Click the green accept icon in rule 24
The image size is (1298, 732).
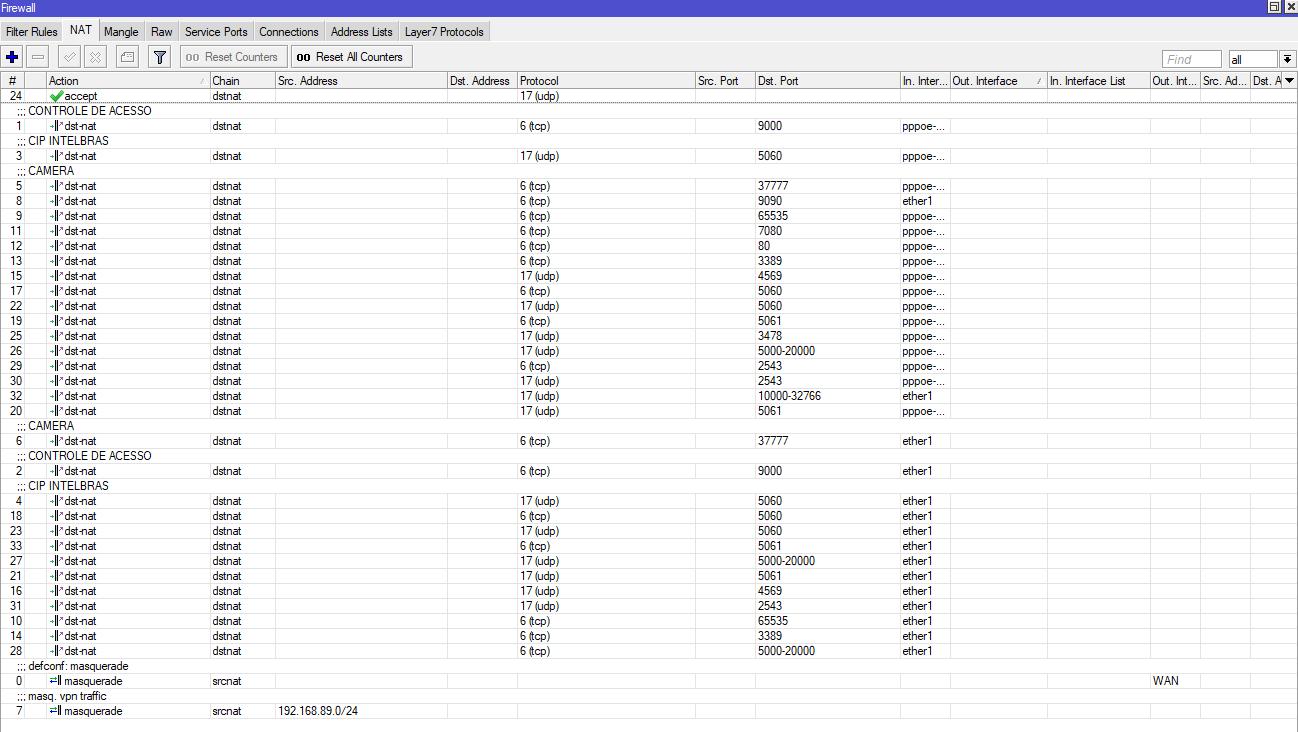57,96
